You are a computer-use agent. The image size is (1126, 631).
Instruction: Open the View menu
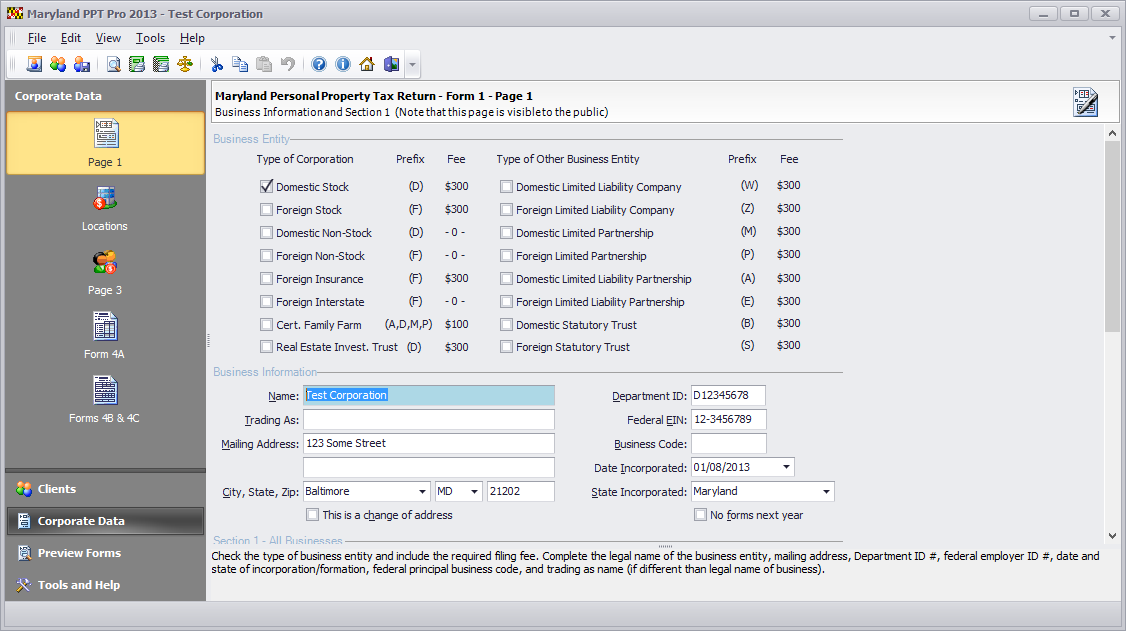(x=108, y=38)
